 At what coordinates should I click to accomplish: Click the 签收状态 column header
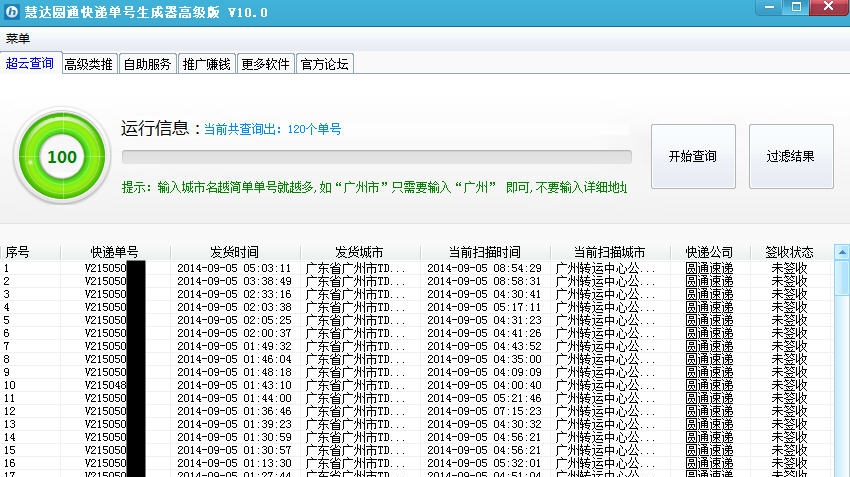pos(789,252)
